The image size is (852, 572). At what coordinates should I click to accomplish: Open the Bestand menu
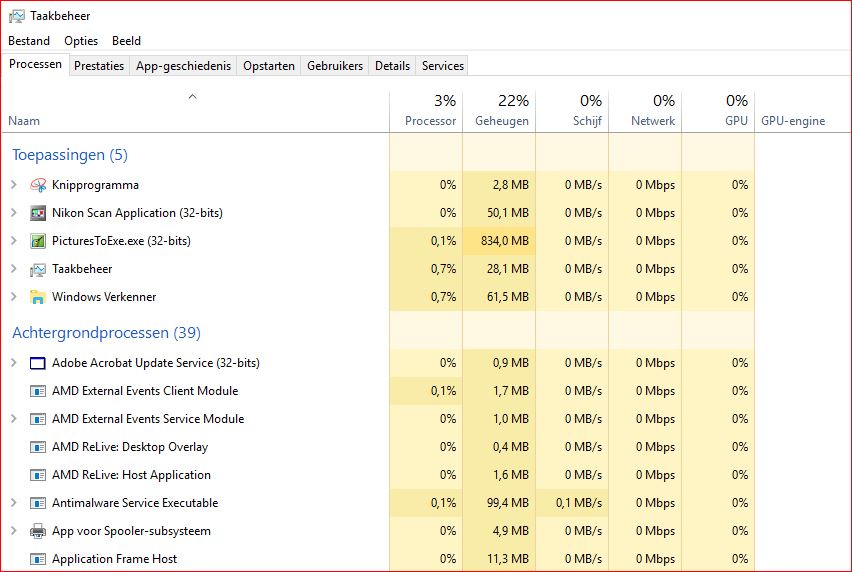29,41
